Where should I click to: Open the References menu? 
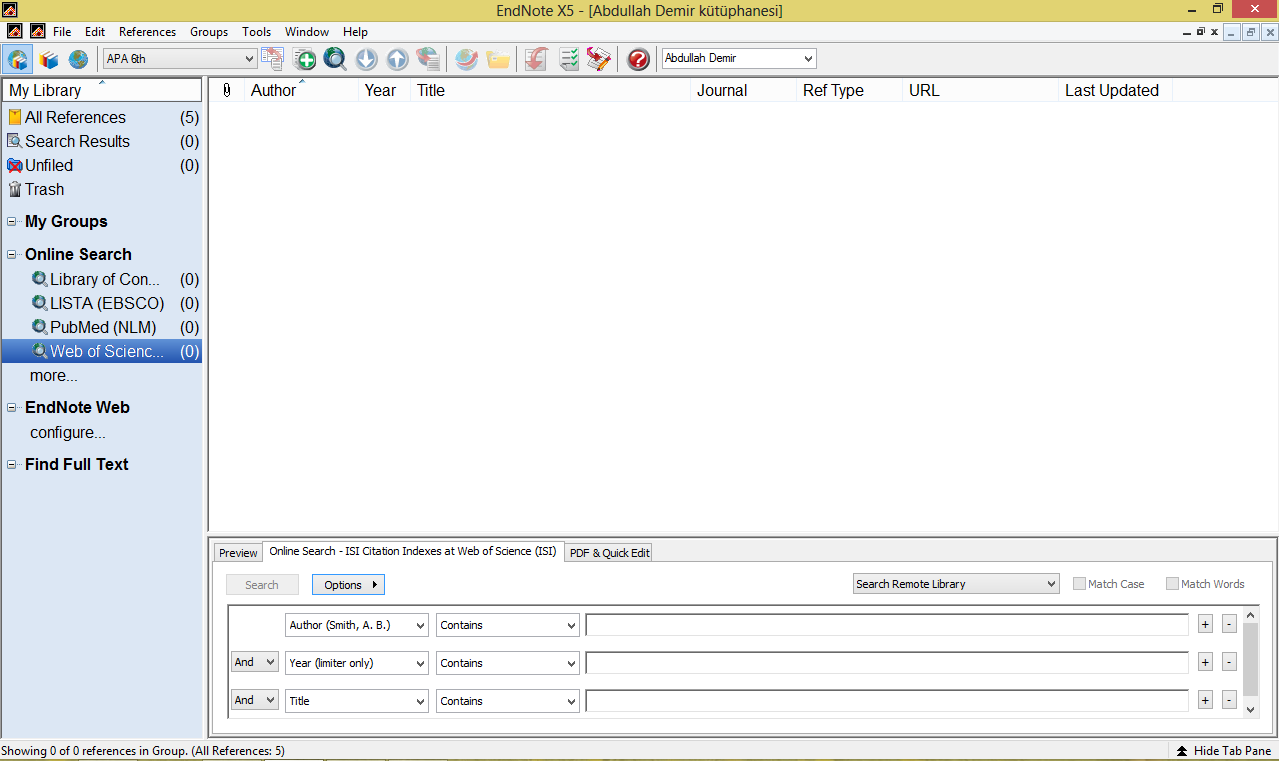pos(147,32)
